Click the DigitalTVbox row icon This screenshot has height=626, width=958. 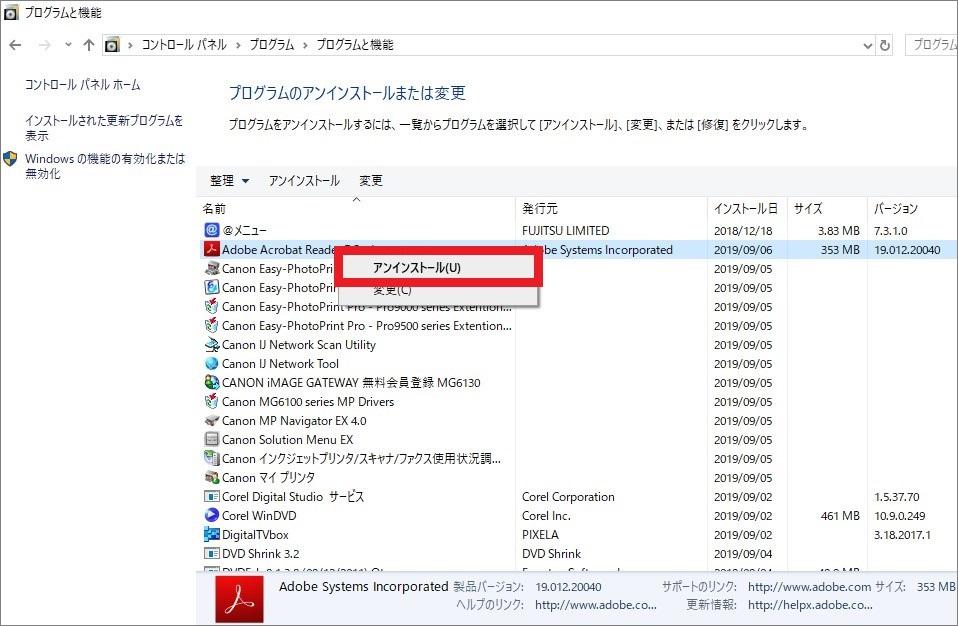(211, 534)
